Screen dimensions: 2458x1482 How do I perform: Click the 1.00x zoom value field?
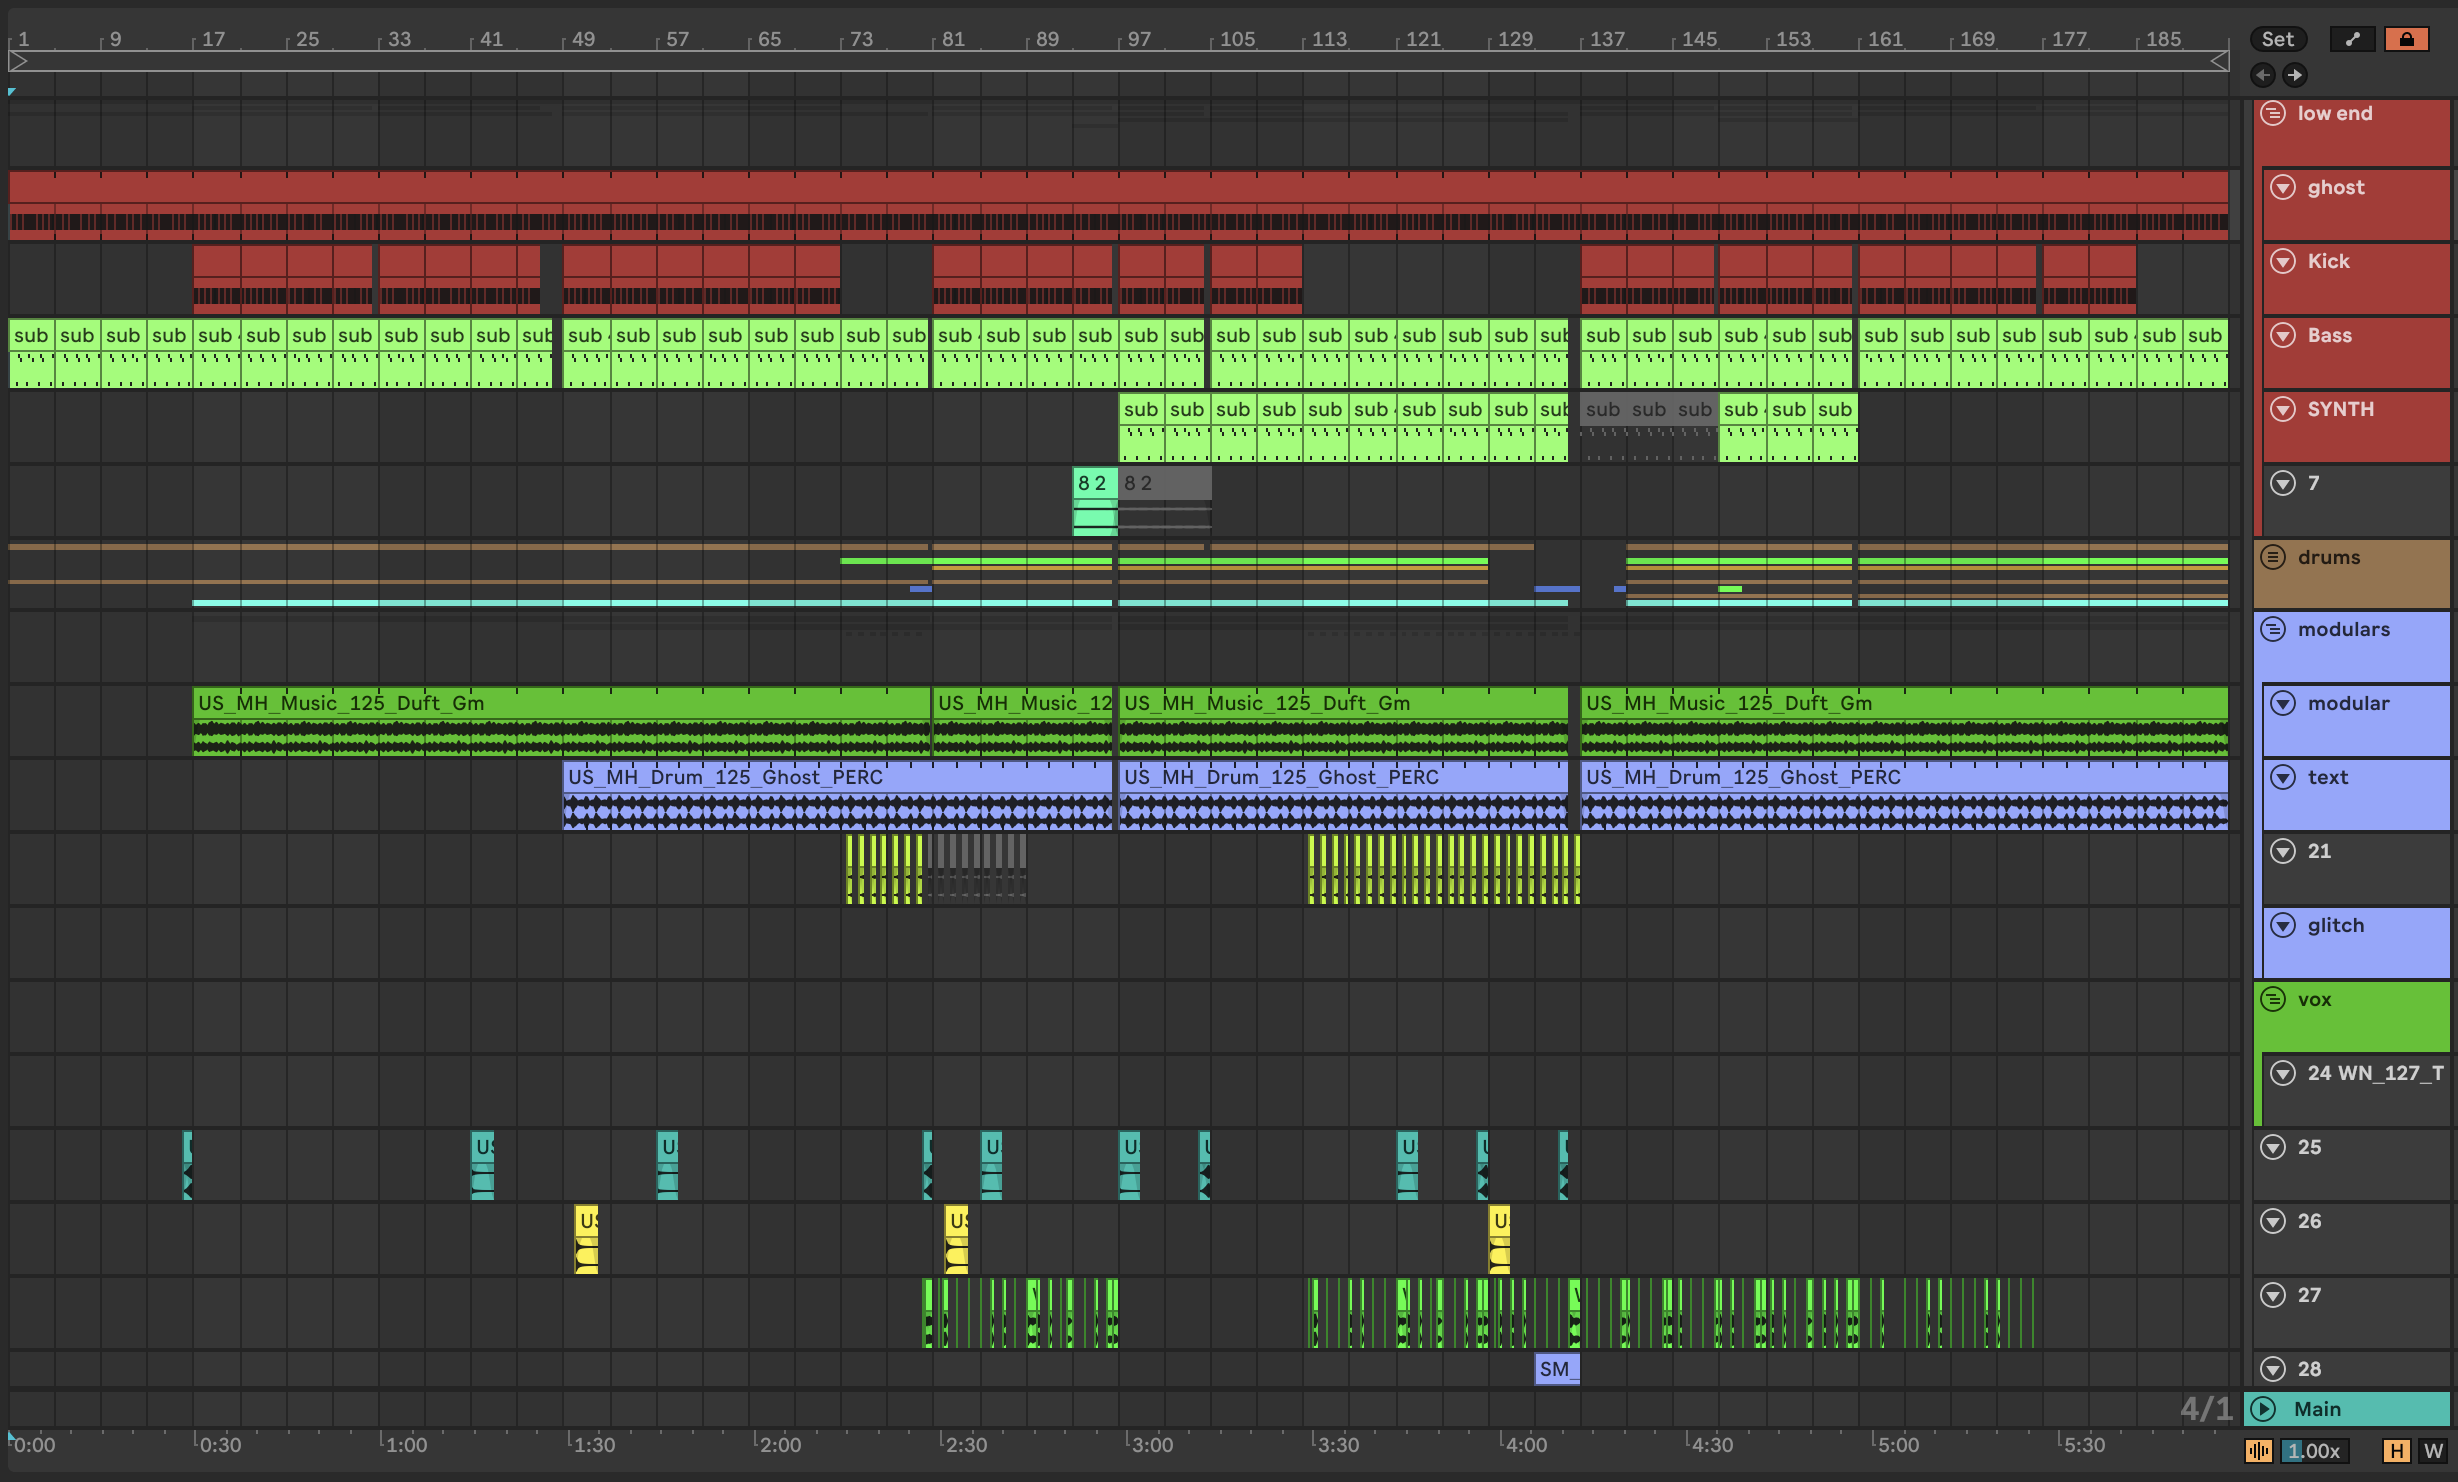[2314, 1451]
